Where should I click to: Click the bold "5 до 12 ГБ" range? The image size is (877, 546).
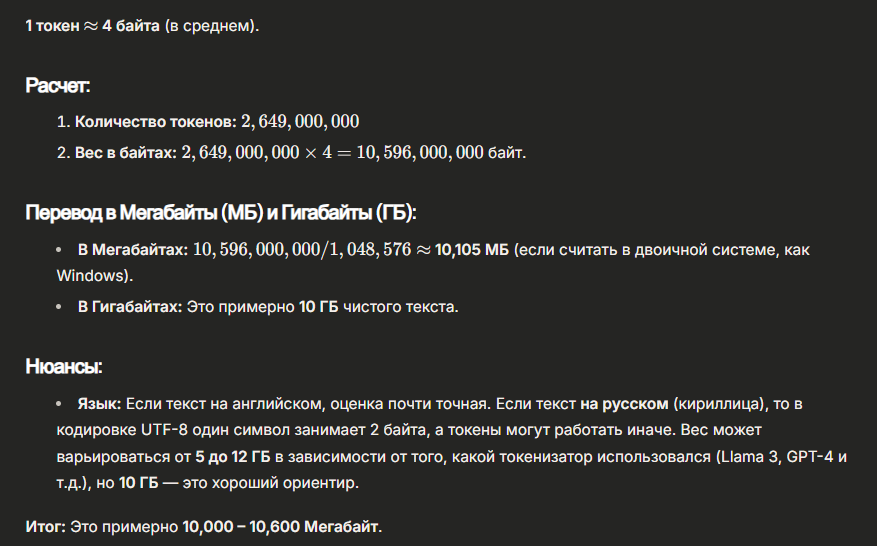(x=232, y=457)
